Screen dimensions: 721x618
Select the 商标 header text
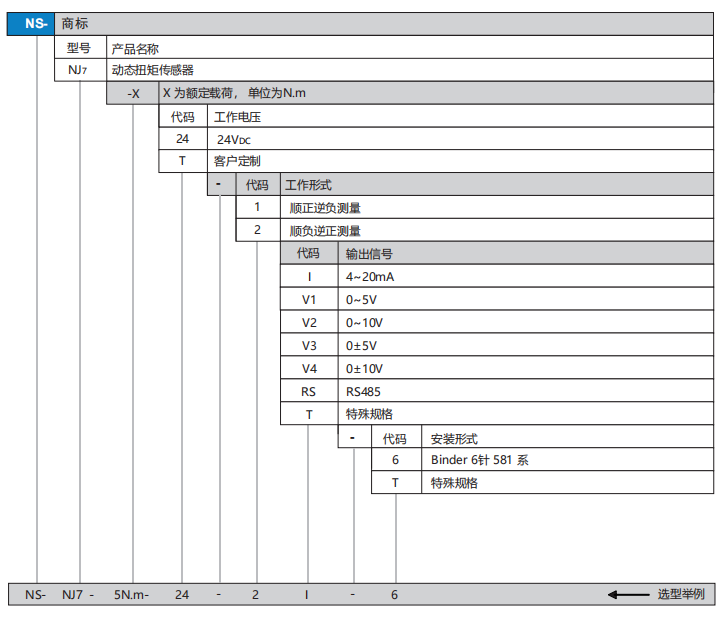74,23
